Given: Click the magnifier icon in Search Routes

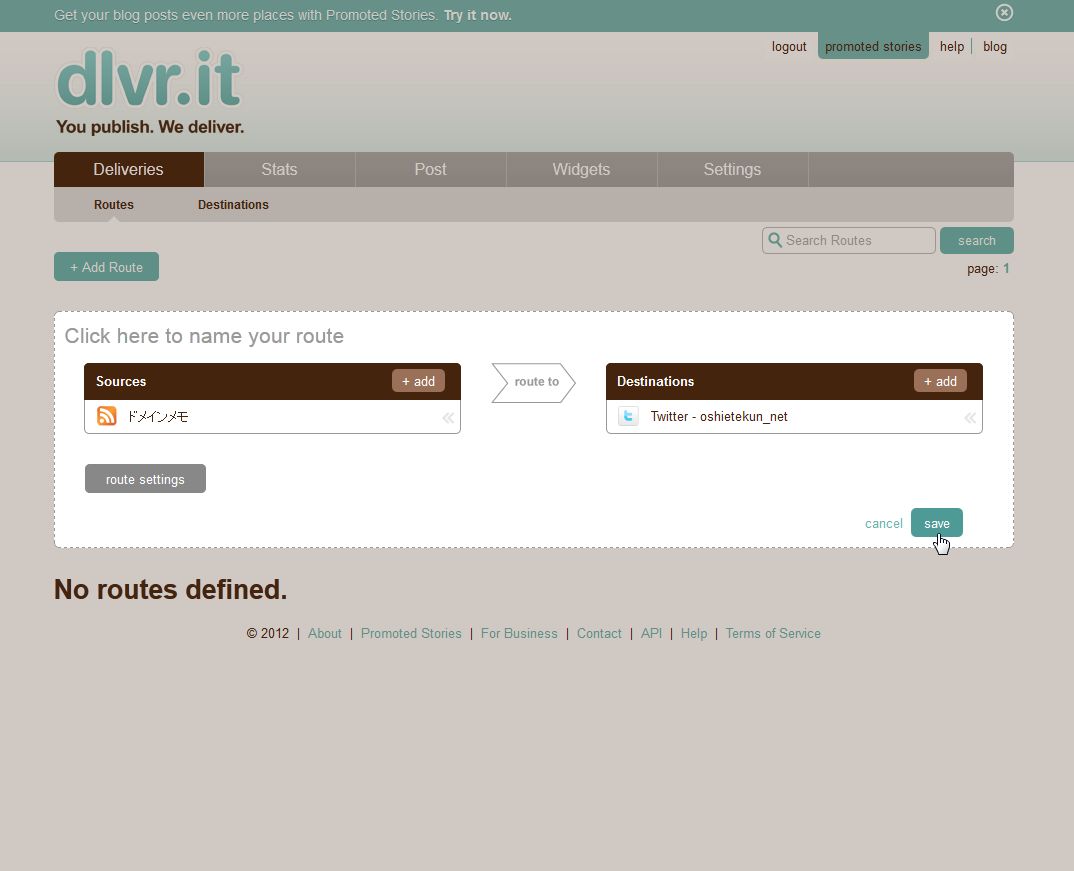Looking at the screenshot, I should [775, 240].
